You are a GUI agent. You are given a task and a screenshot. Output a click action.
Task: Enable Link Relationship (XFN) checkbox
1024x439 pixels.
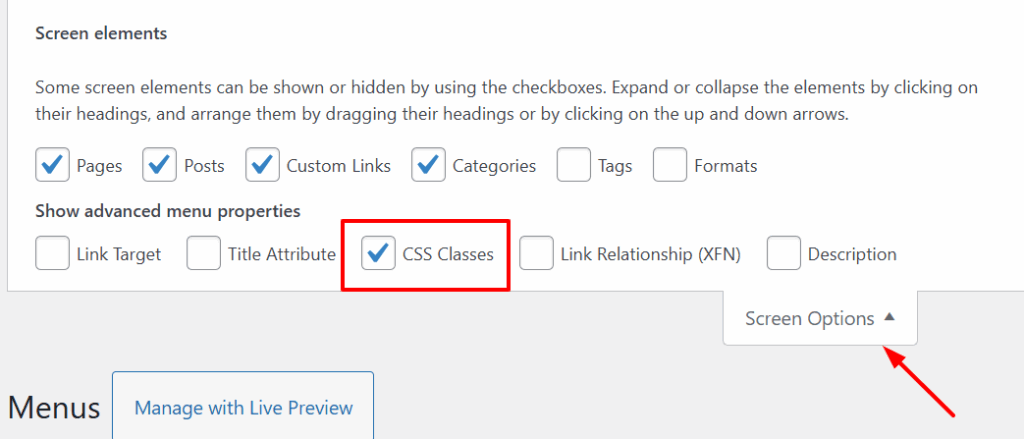point(537,254)
